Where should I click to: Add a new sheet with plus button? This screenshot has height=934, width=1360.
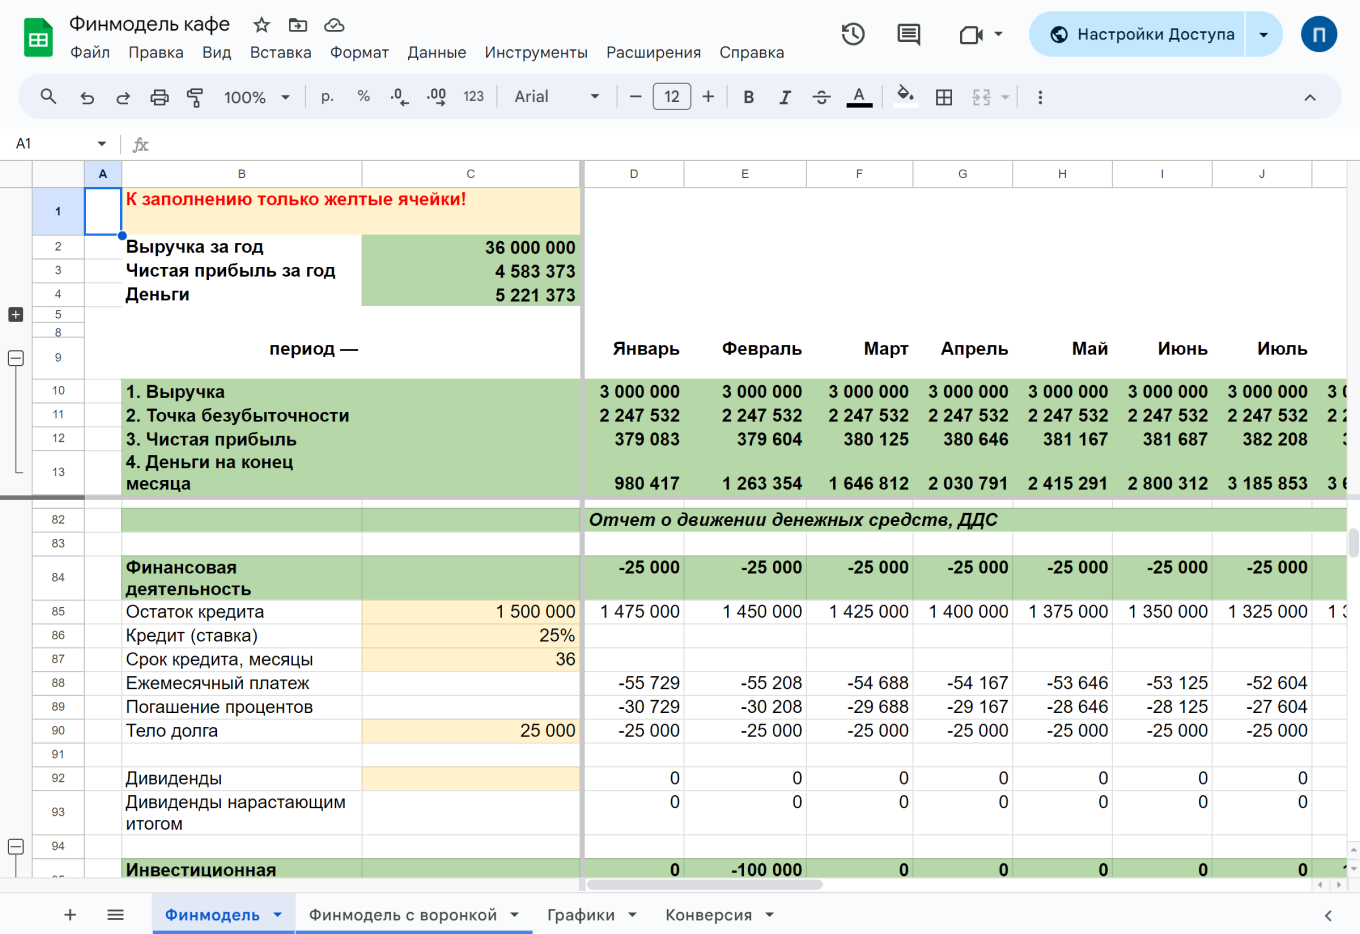pos(70,915)
